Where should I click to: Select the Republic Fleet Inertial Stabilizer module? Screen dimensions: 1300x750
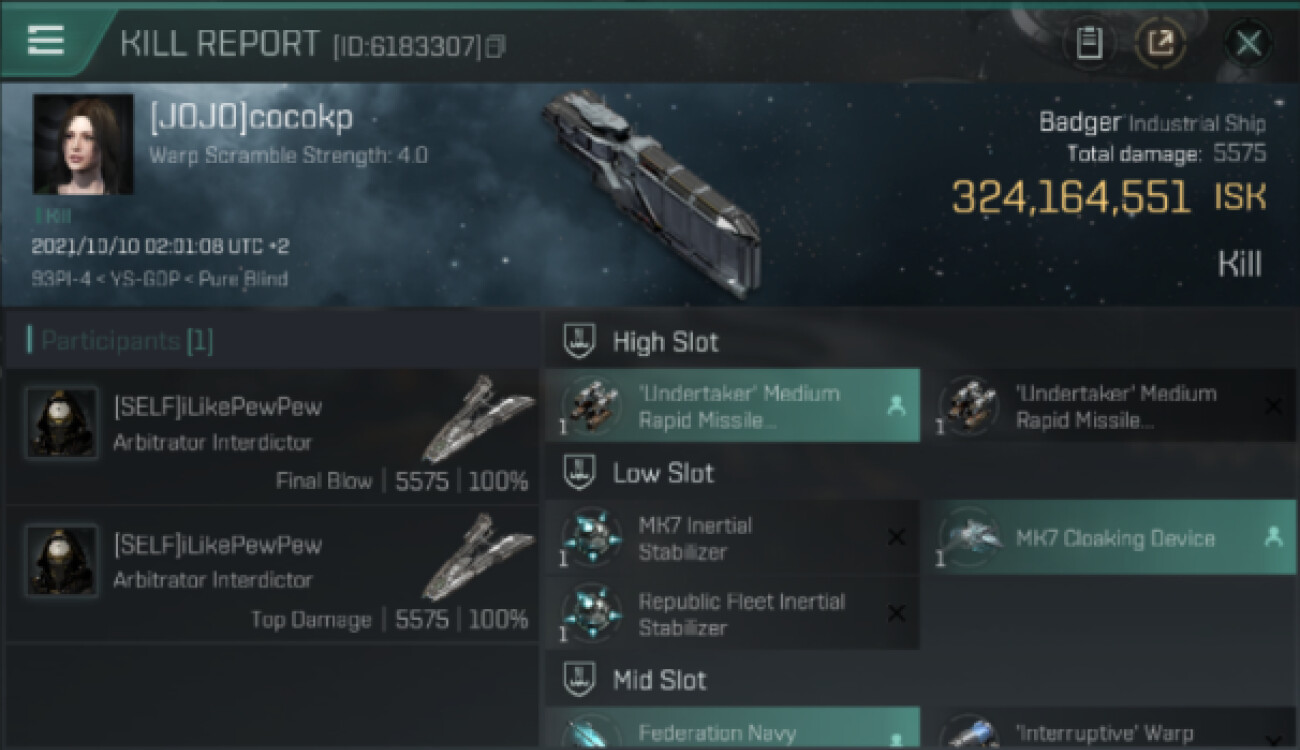click(732, 614)
